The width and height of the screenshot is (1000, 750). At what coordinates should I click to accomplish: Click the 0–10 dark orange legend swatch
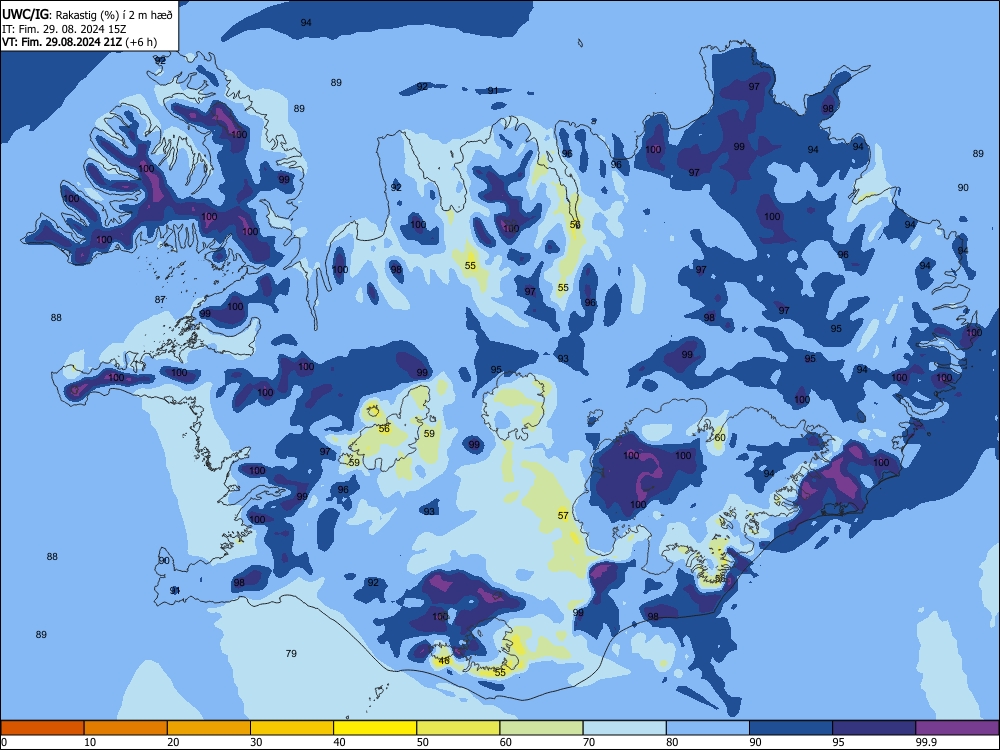coord(42,728)
